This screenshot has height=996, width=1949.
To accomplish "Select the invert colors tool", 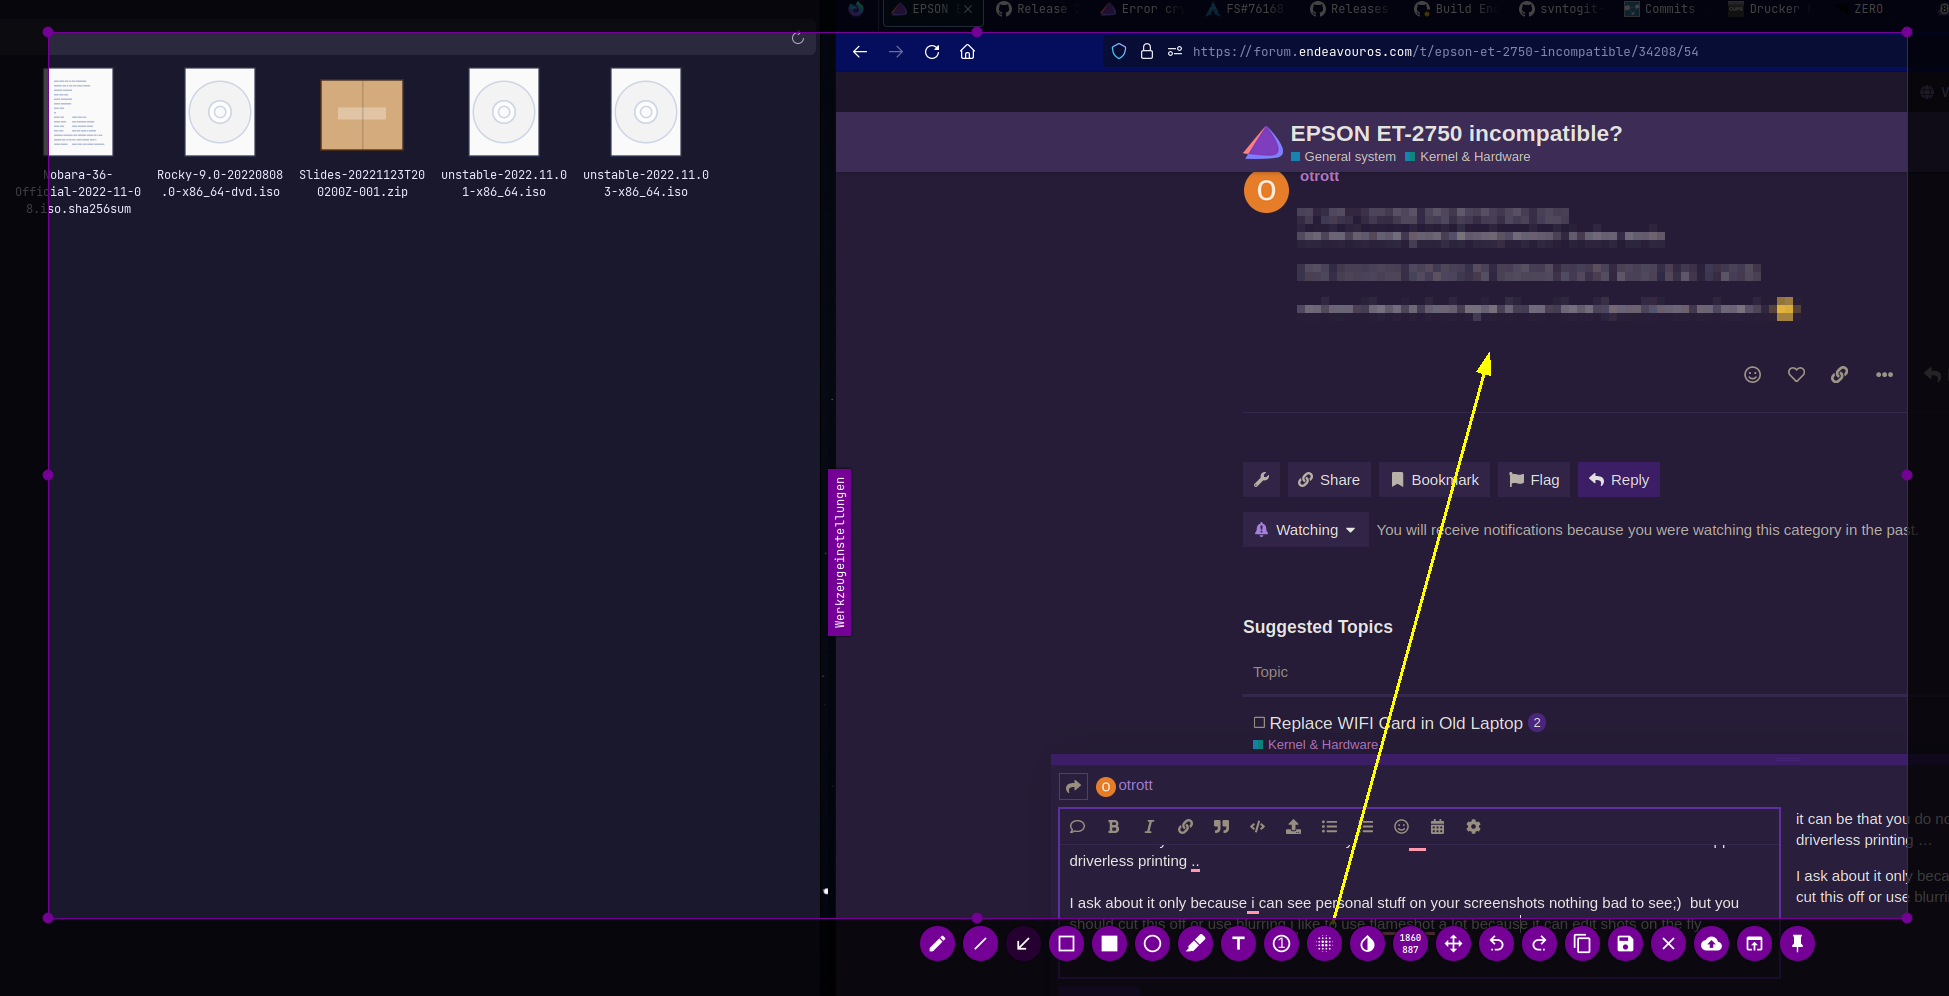I will tap(1367, 943).
